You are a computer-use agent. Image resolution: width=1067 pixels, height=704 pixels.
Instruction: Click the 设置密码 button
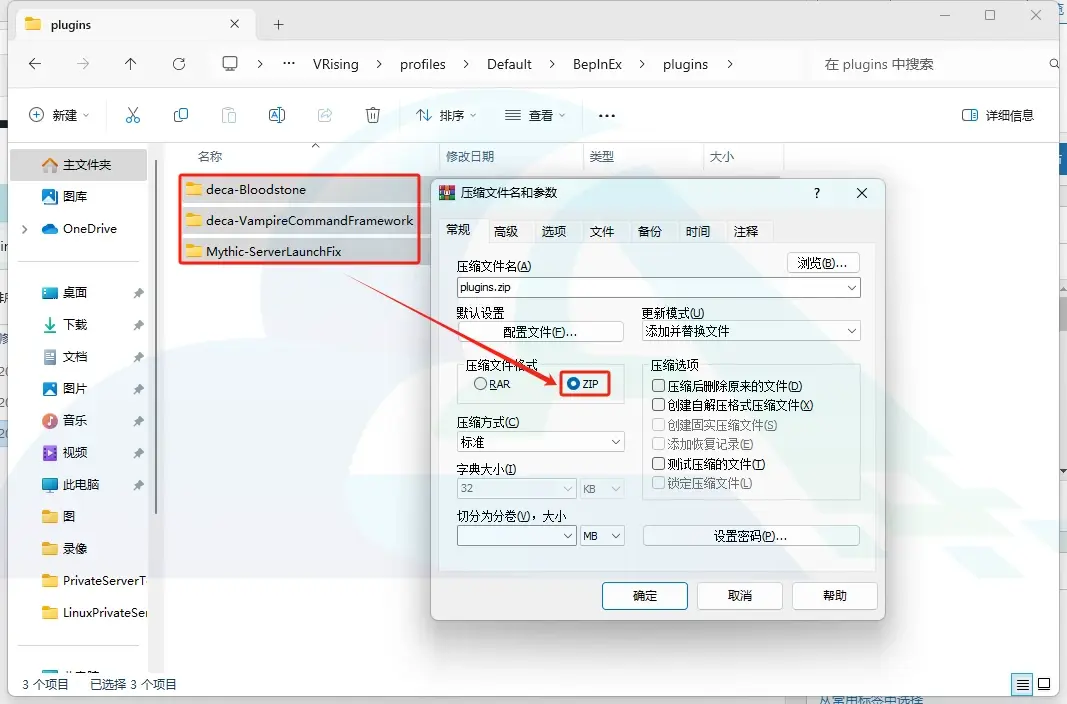[x=751, y=536]
